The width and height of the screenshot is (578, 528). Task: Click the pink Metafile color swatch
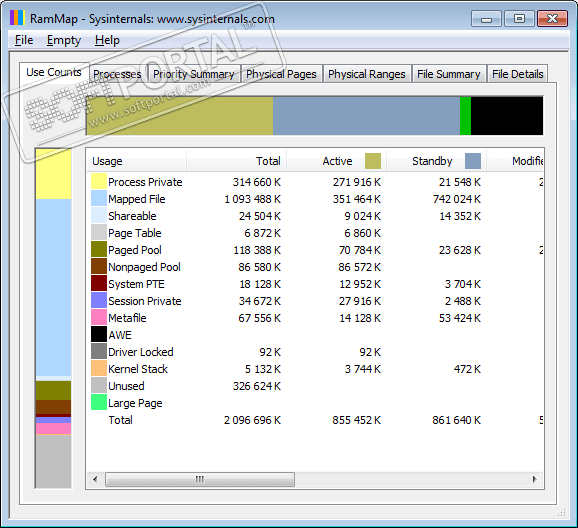(x=99, y=317)
